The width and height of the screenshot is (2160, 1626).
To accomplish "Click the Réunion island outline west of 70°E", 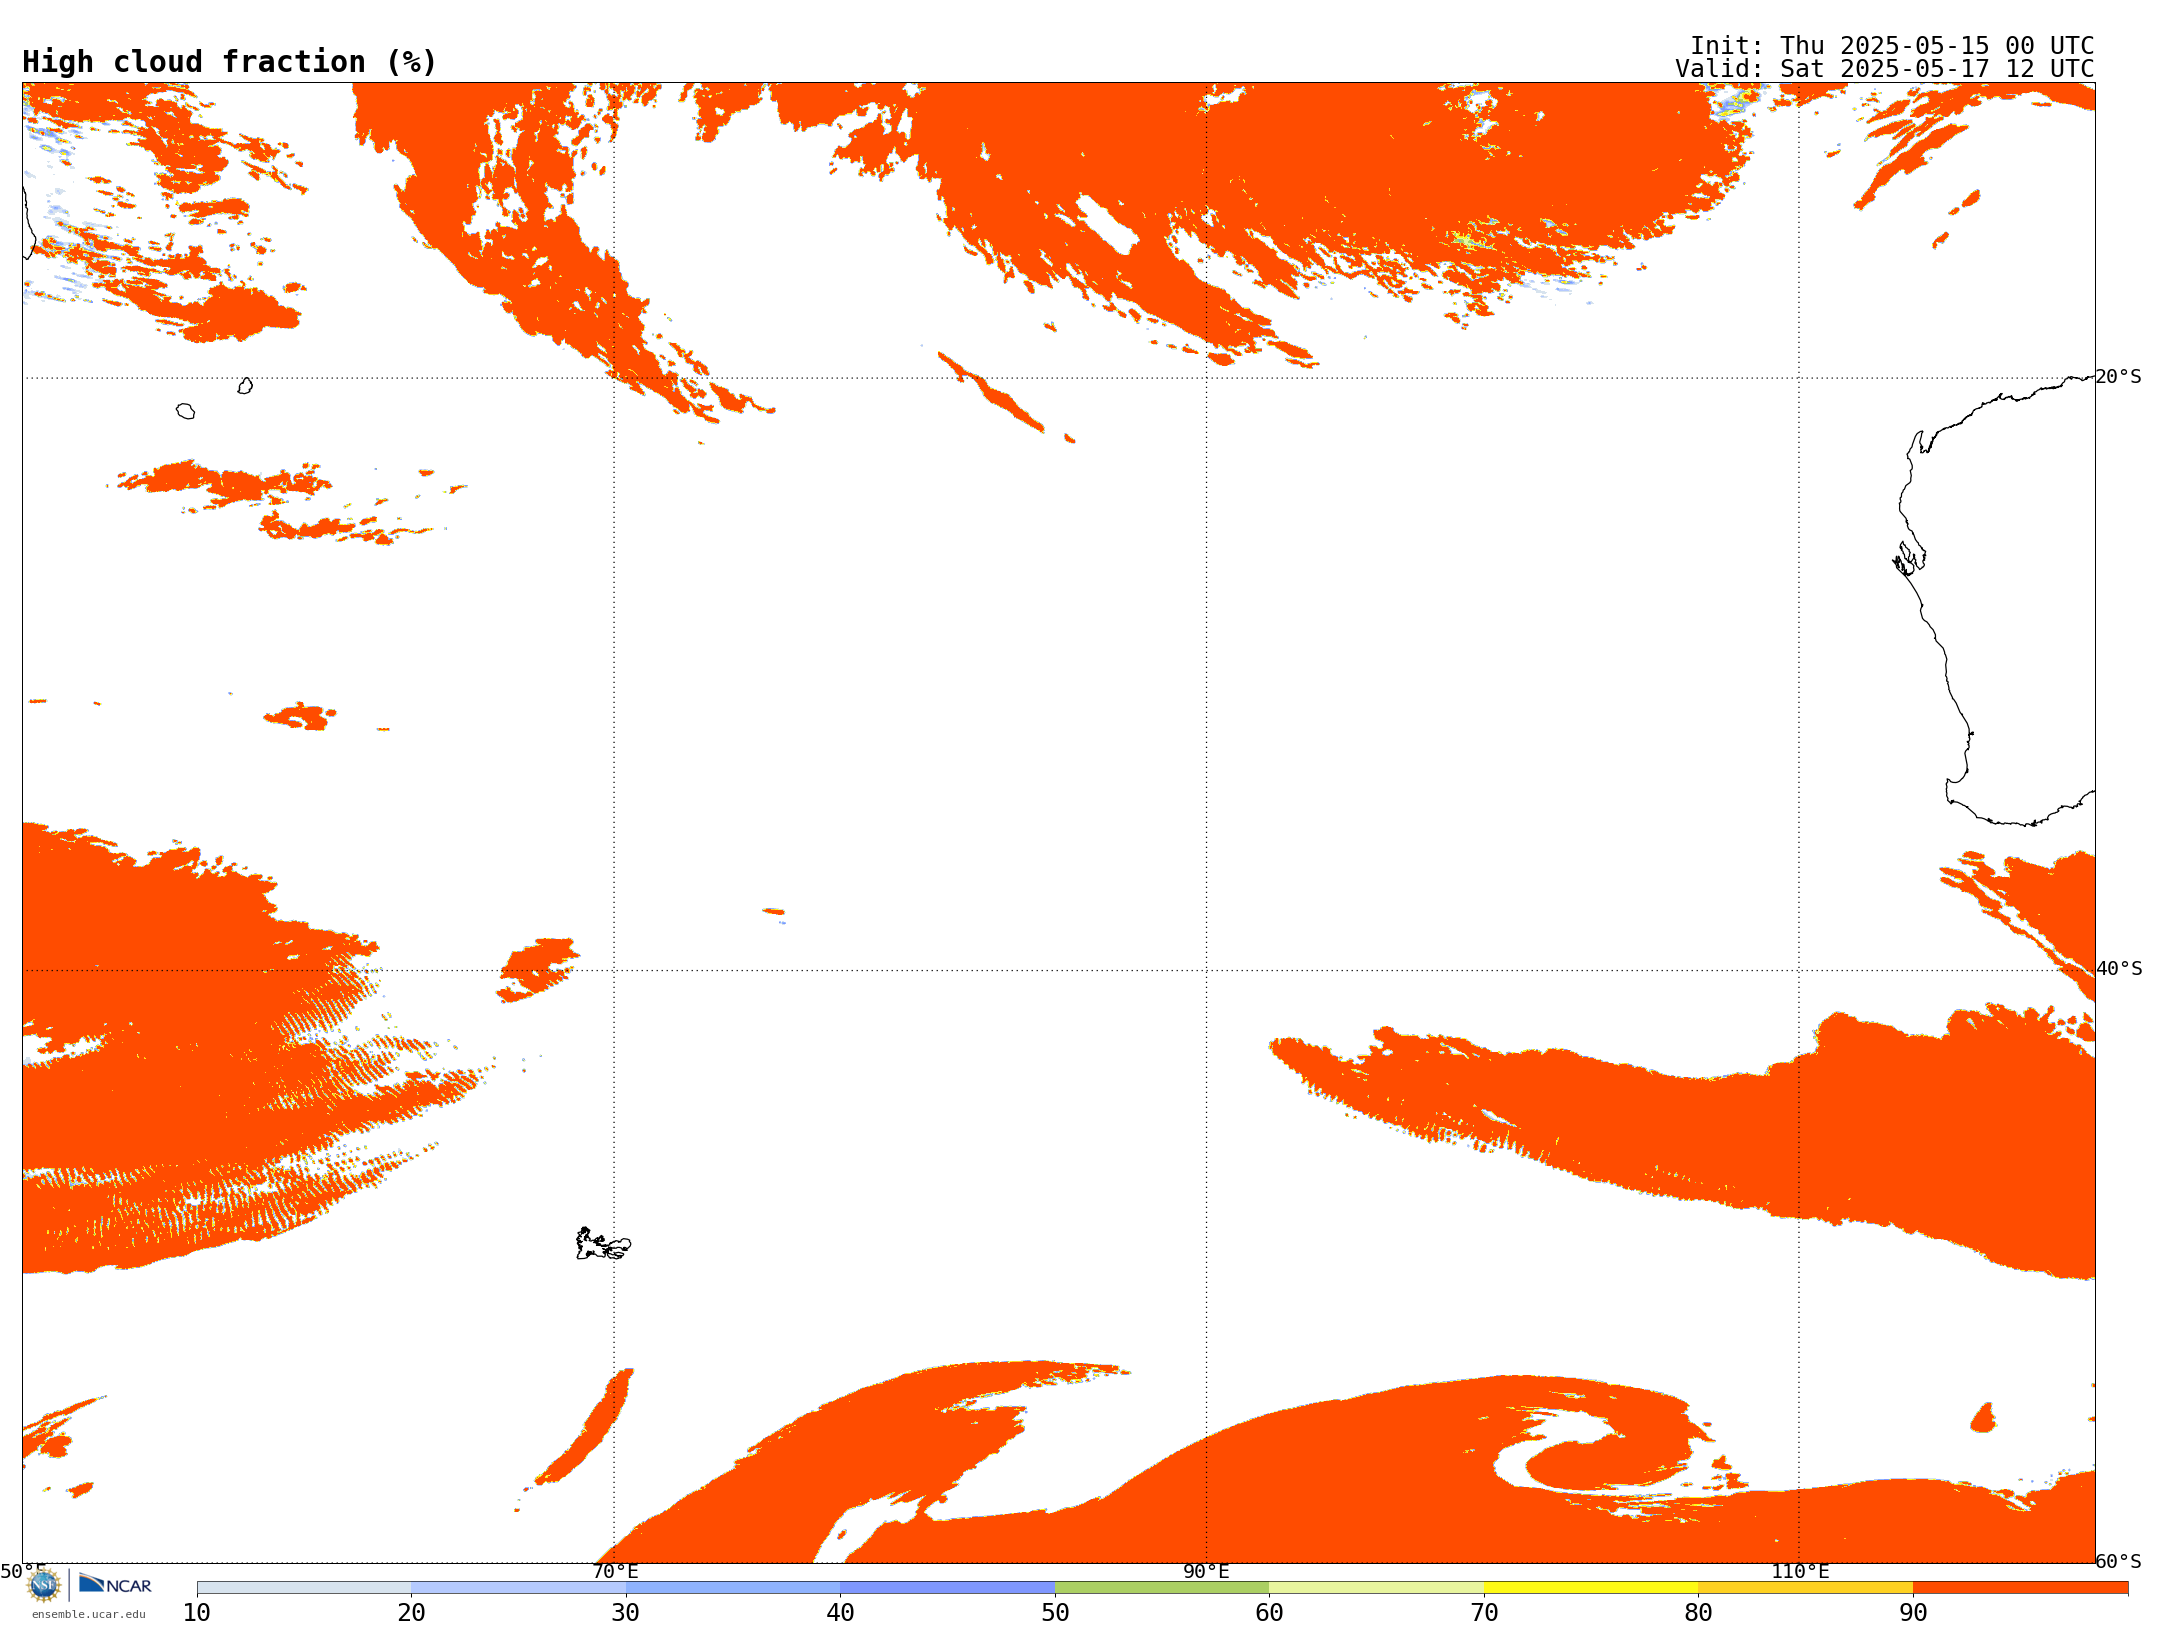I will 185,411.
